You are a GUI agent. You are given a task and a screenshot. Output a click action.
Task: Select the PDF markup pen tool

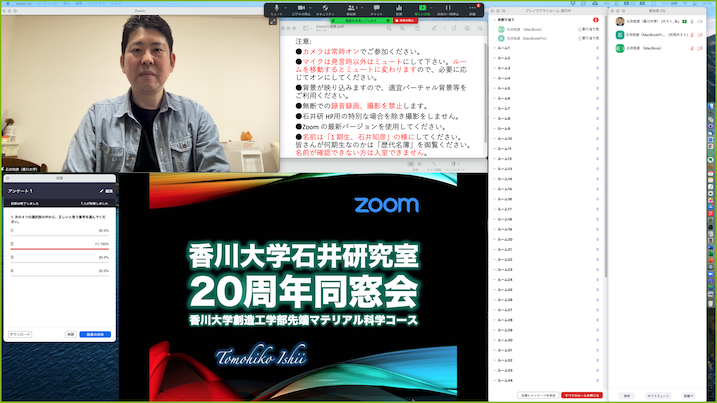pyautogui.click(x=434, y=28)
